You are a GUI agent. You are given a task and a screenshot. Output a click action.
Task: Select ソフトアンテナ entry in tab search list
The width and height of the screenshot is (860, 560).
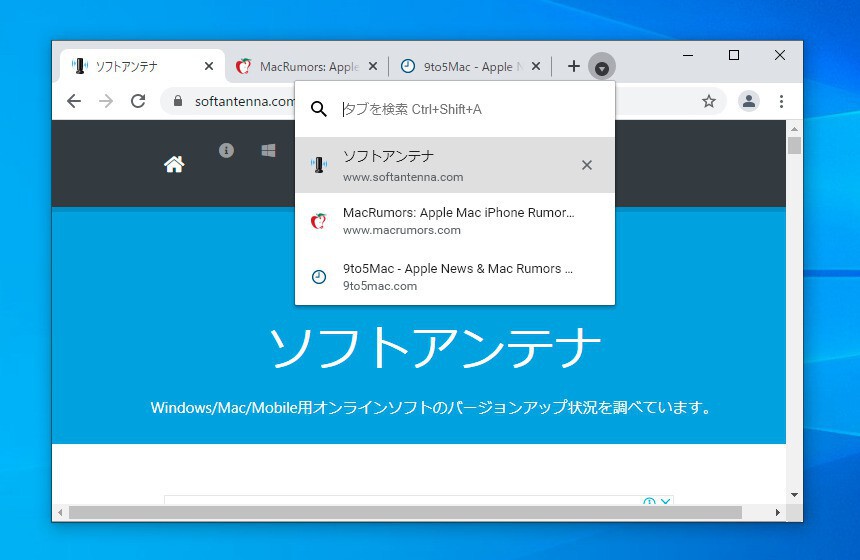pos(455,165)
